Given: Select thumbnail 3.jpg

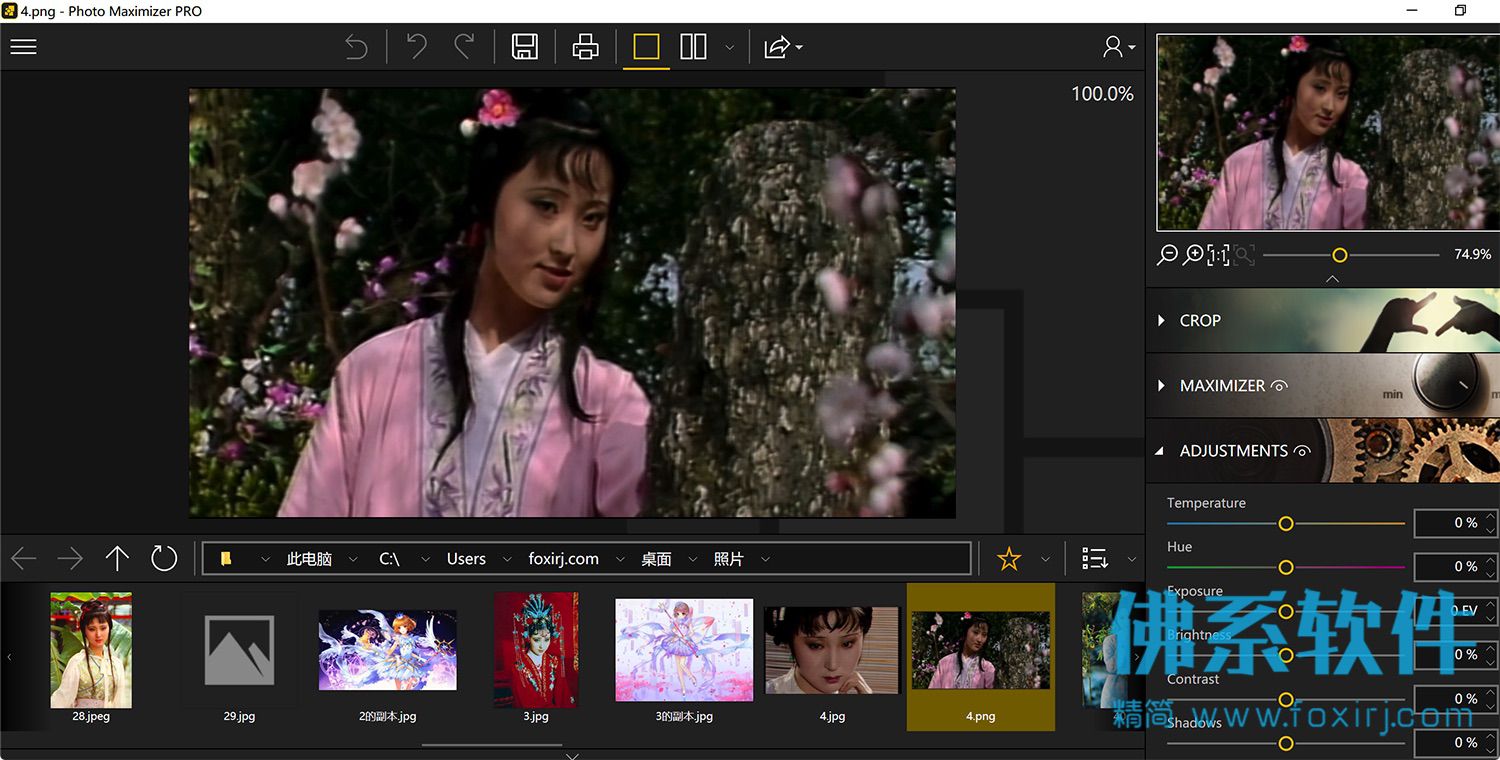Looking at the screenshot, I should tap(536, 657).
